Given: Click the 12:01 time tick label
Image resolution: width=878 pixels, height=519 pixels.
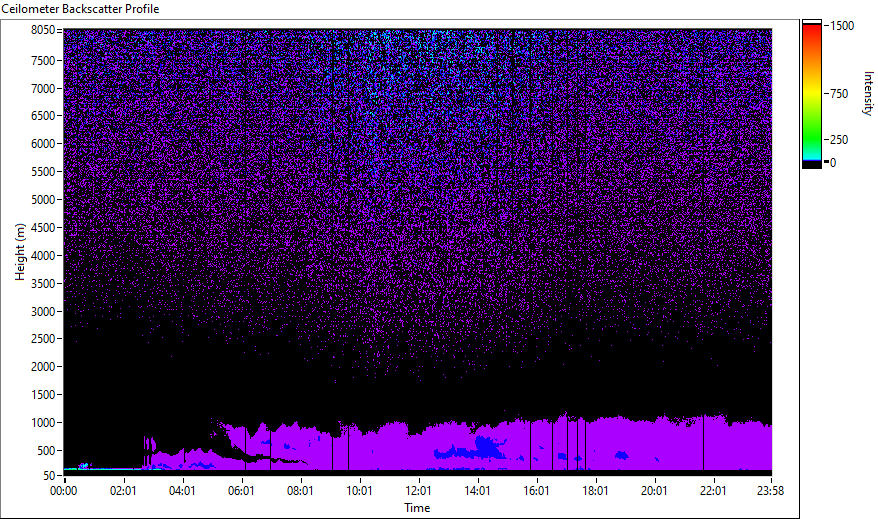Looking at the screenshot, I should click(x=418, y=491).
